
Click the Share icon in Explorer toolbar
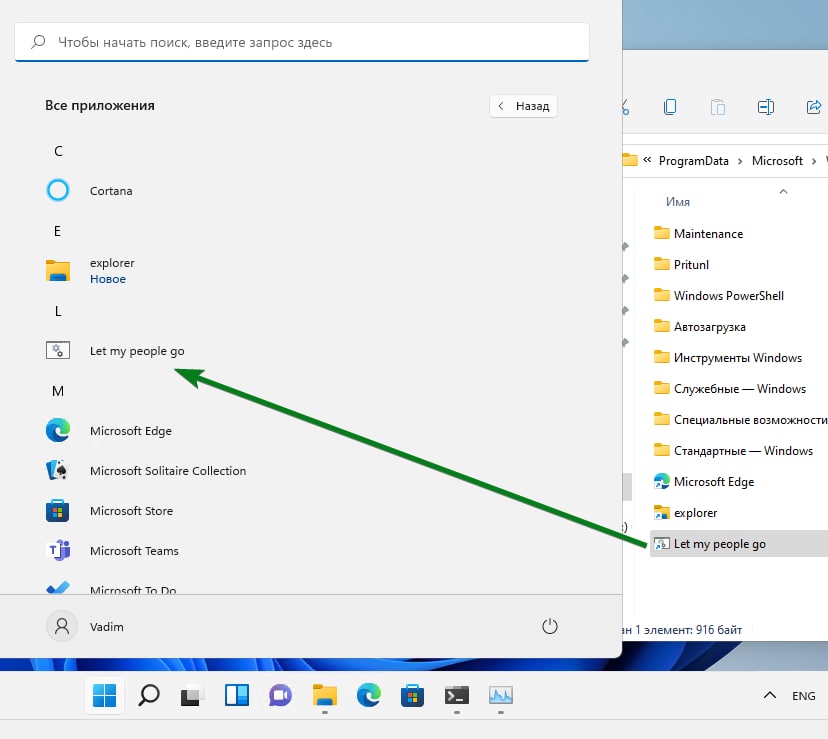814,107
